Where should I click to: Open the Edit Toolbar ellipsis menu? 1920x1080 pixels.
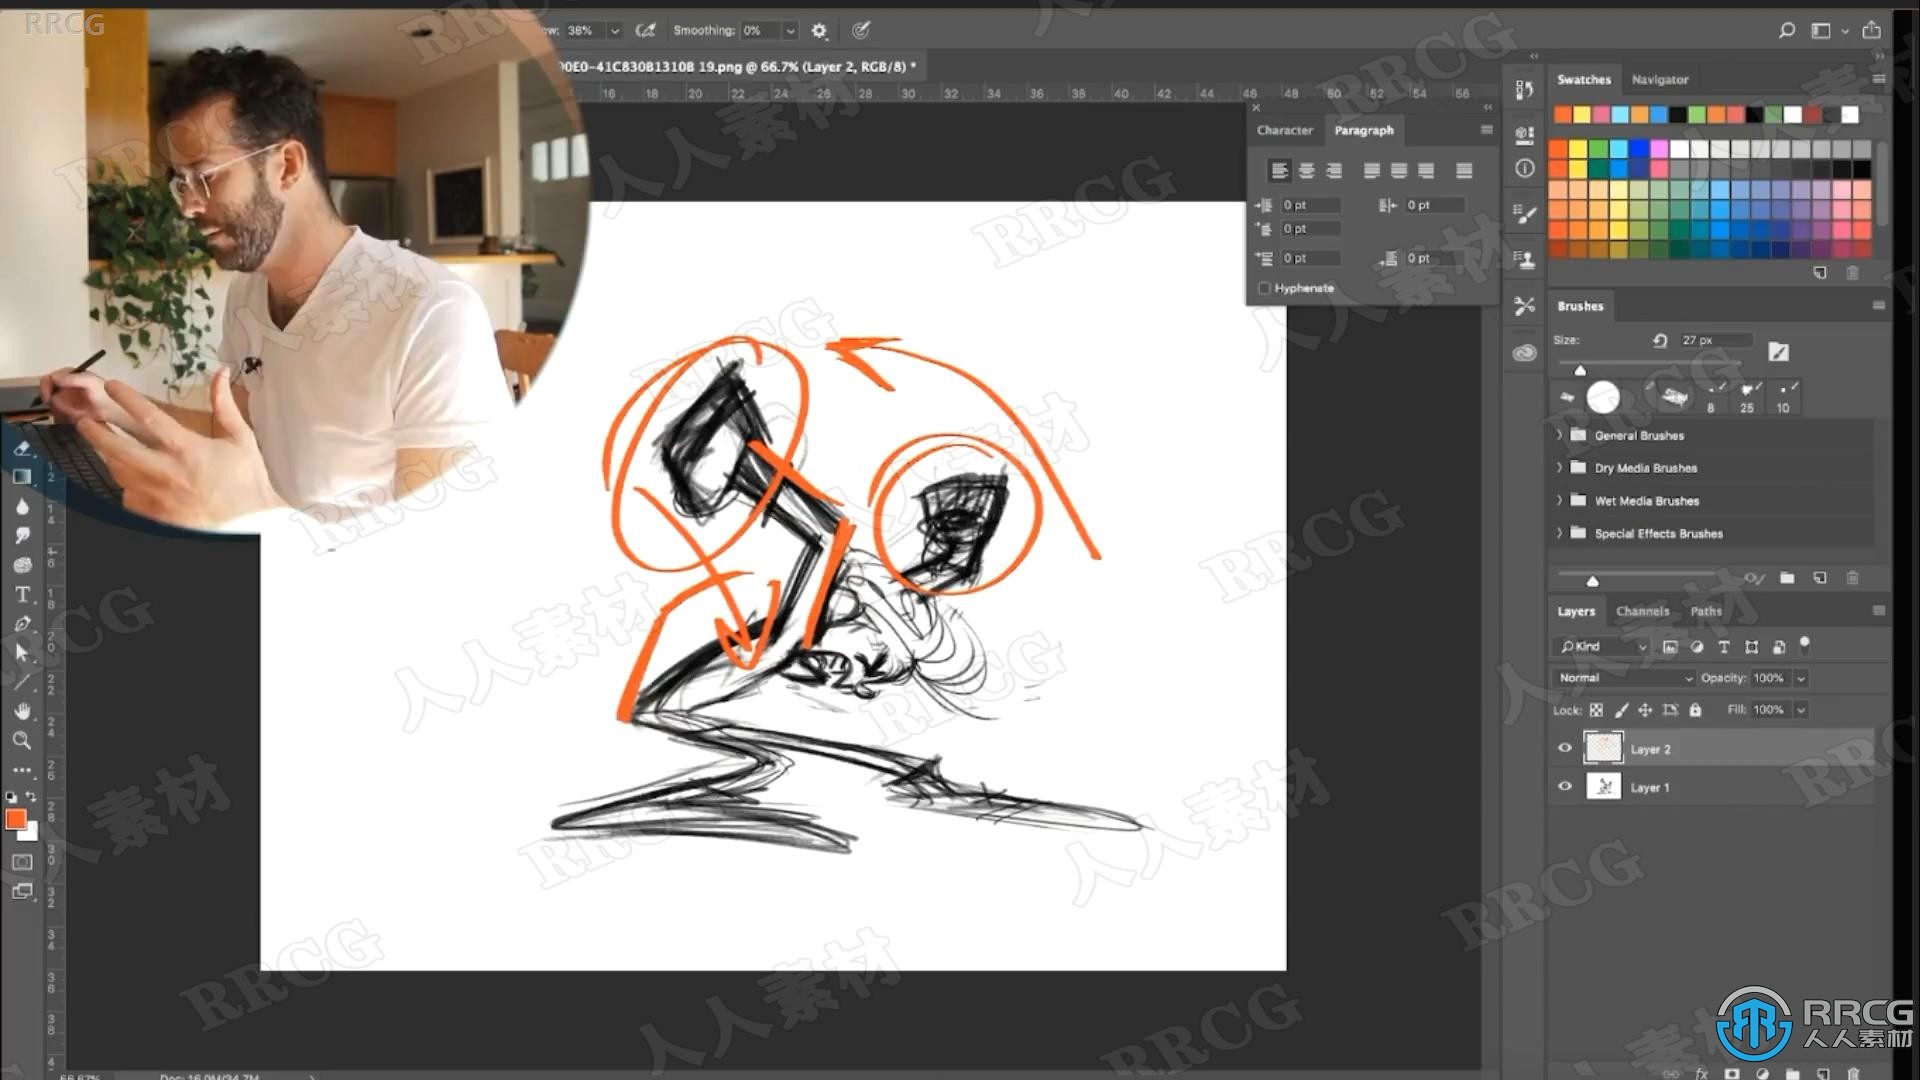coord(22,770)
